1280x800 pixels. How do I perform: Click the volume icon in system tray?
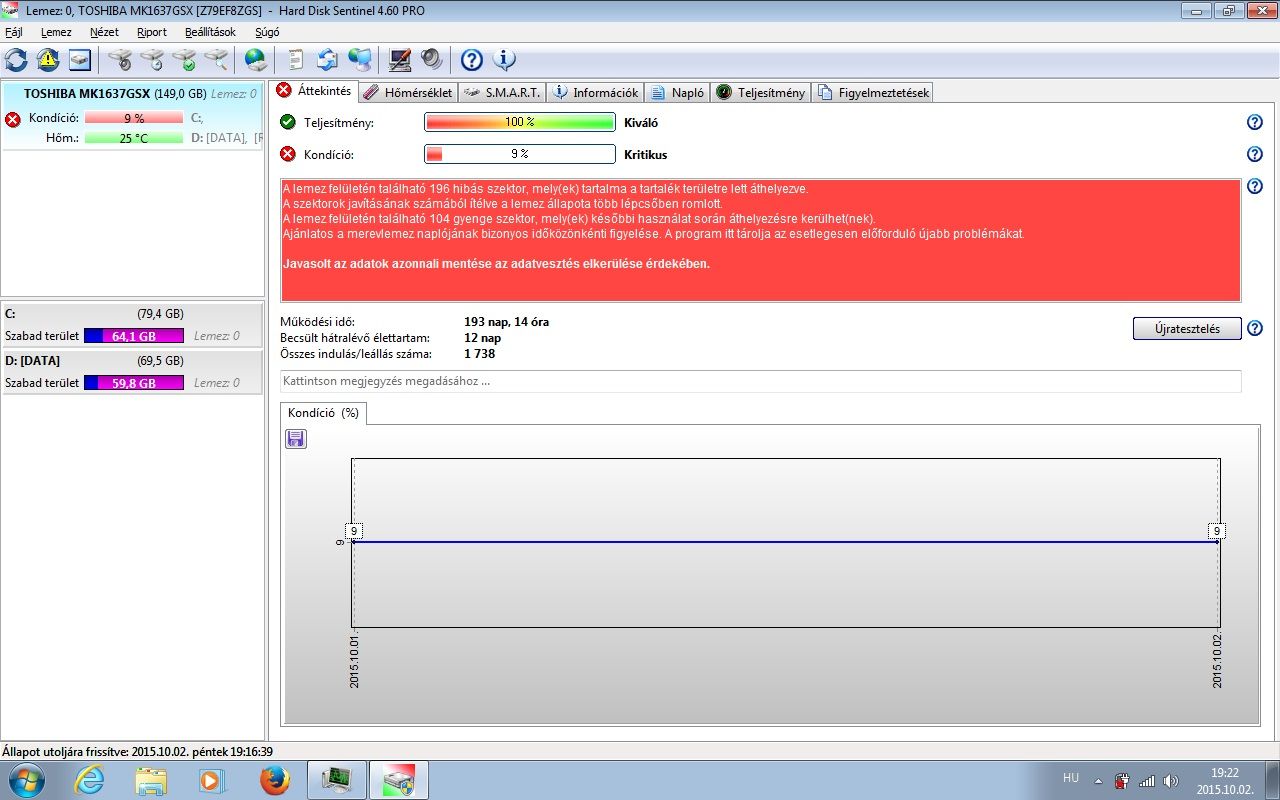[1171, 780]
